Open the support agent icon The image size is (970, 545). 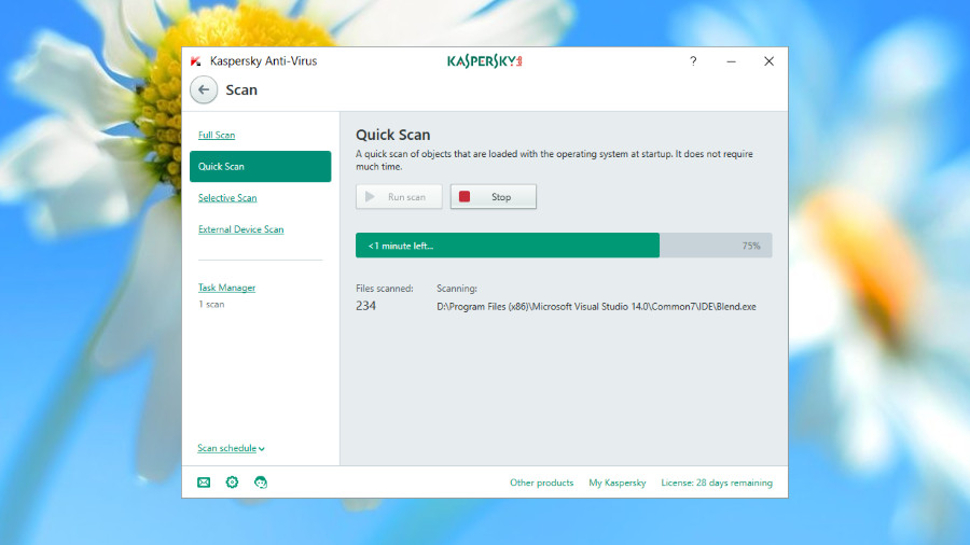pos(260,483)
